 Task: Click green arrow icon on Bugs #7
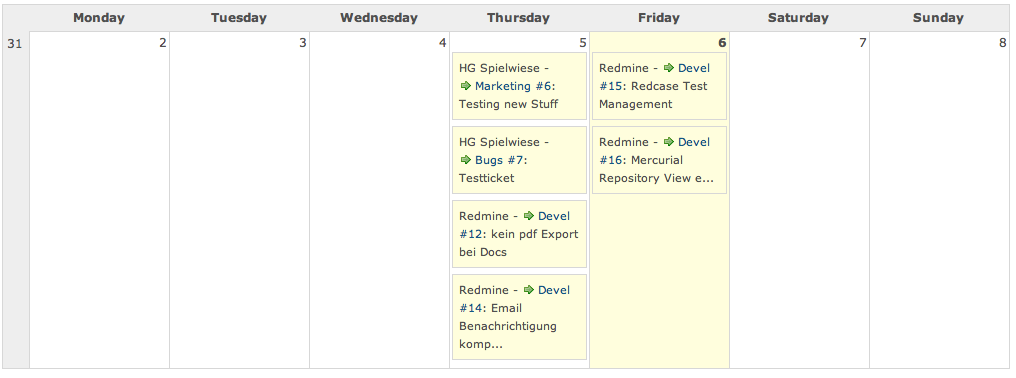coord(465,159)
